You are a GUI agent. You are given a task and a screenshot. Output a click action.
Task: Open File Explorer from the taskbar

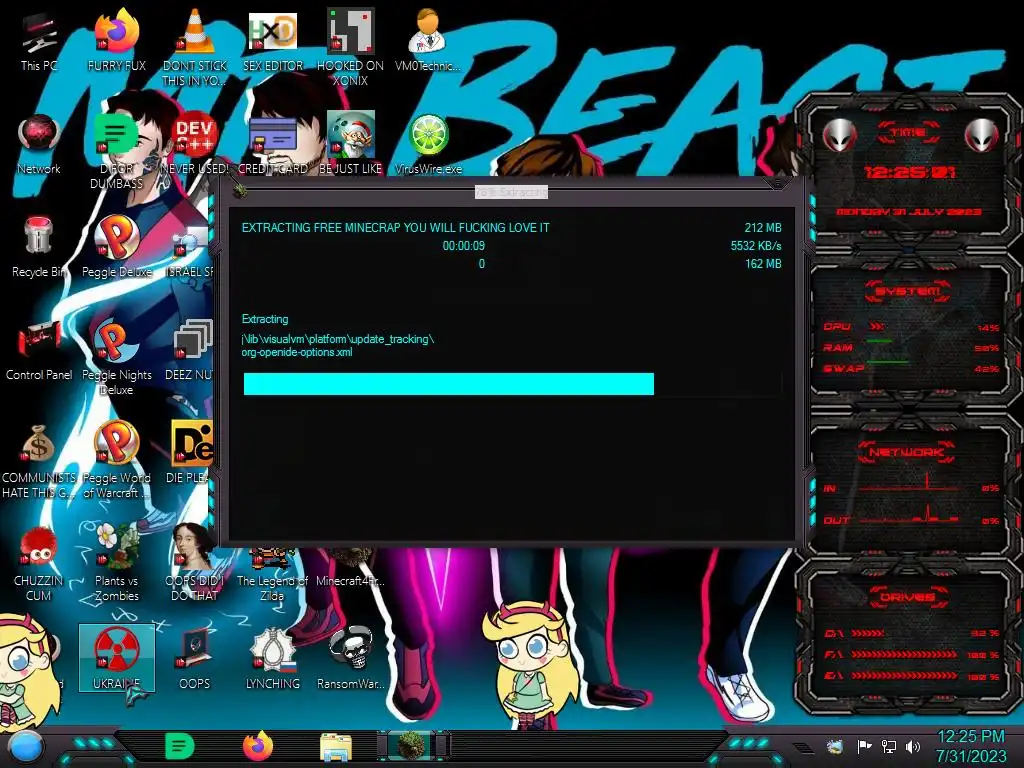pos(336,747)
